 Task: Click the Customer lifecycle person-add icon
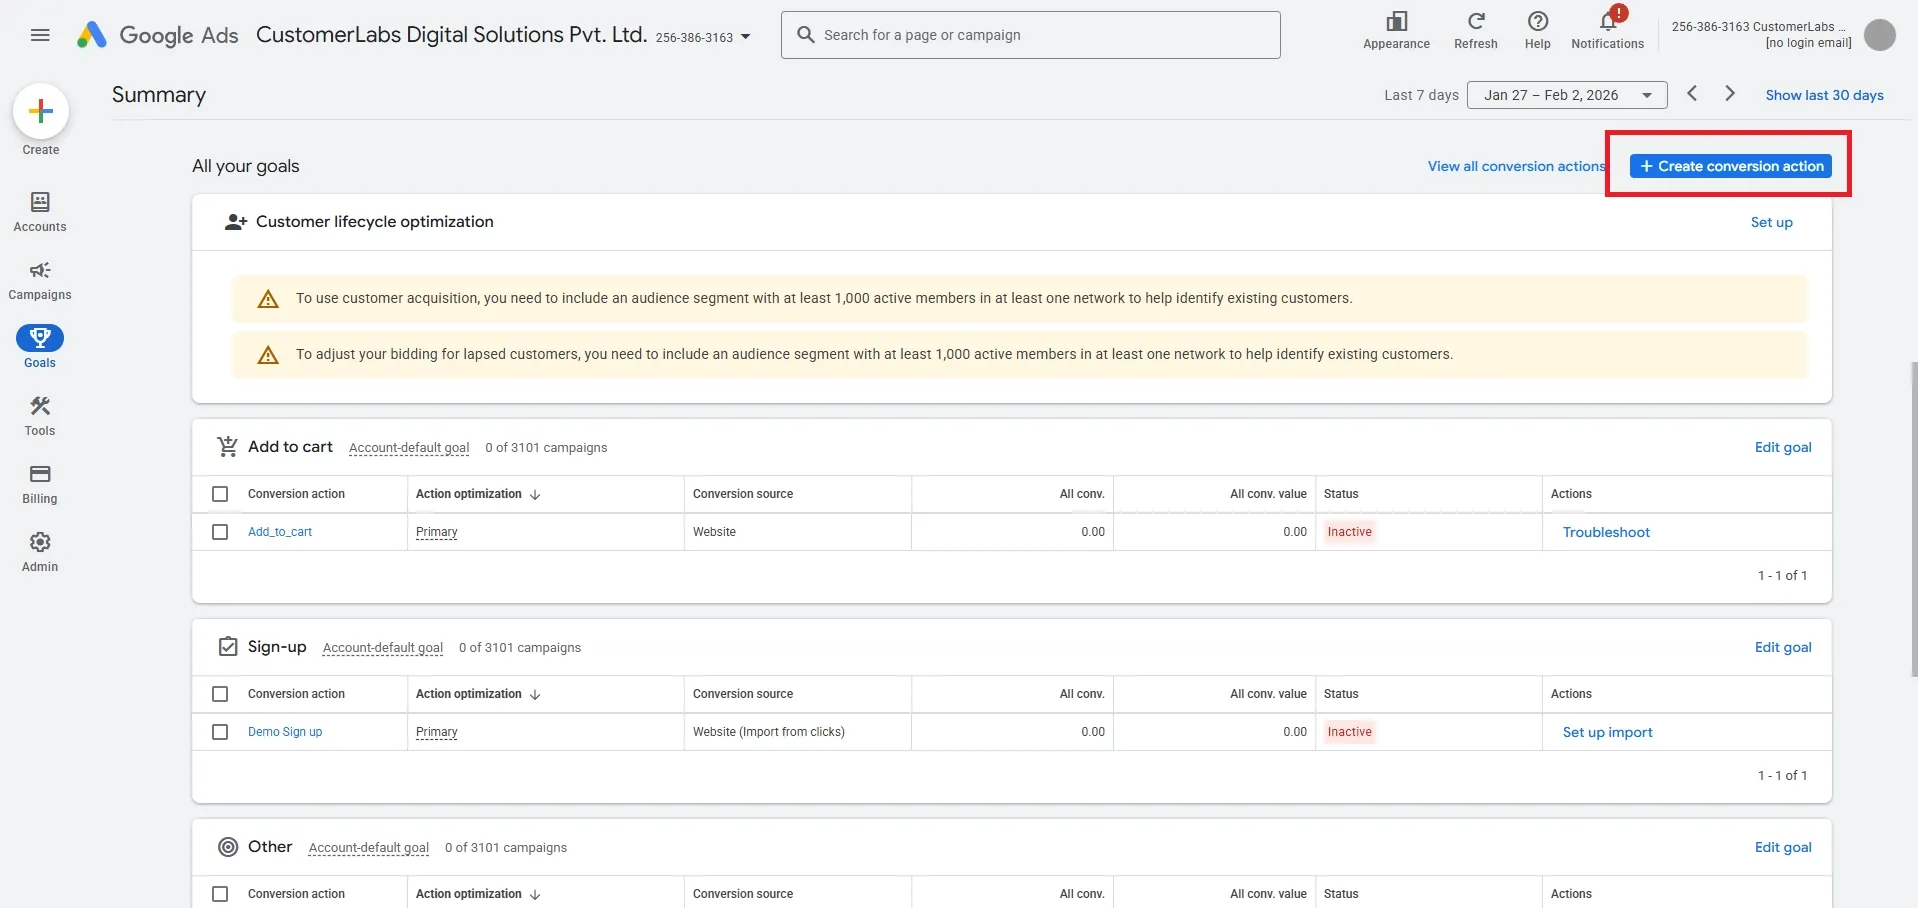(x=236, y=222)
